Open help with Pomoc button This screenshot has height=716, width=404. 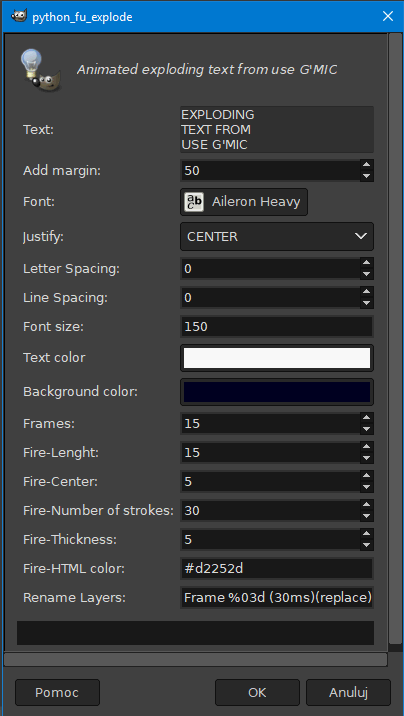57,693
